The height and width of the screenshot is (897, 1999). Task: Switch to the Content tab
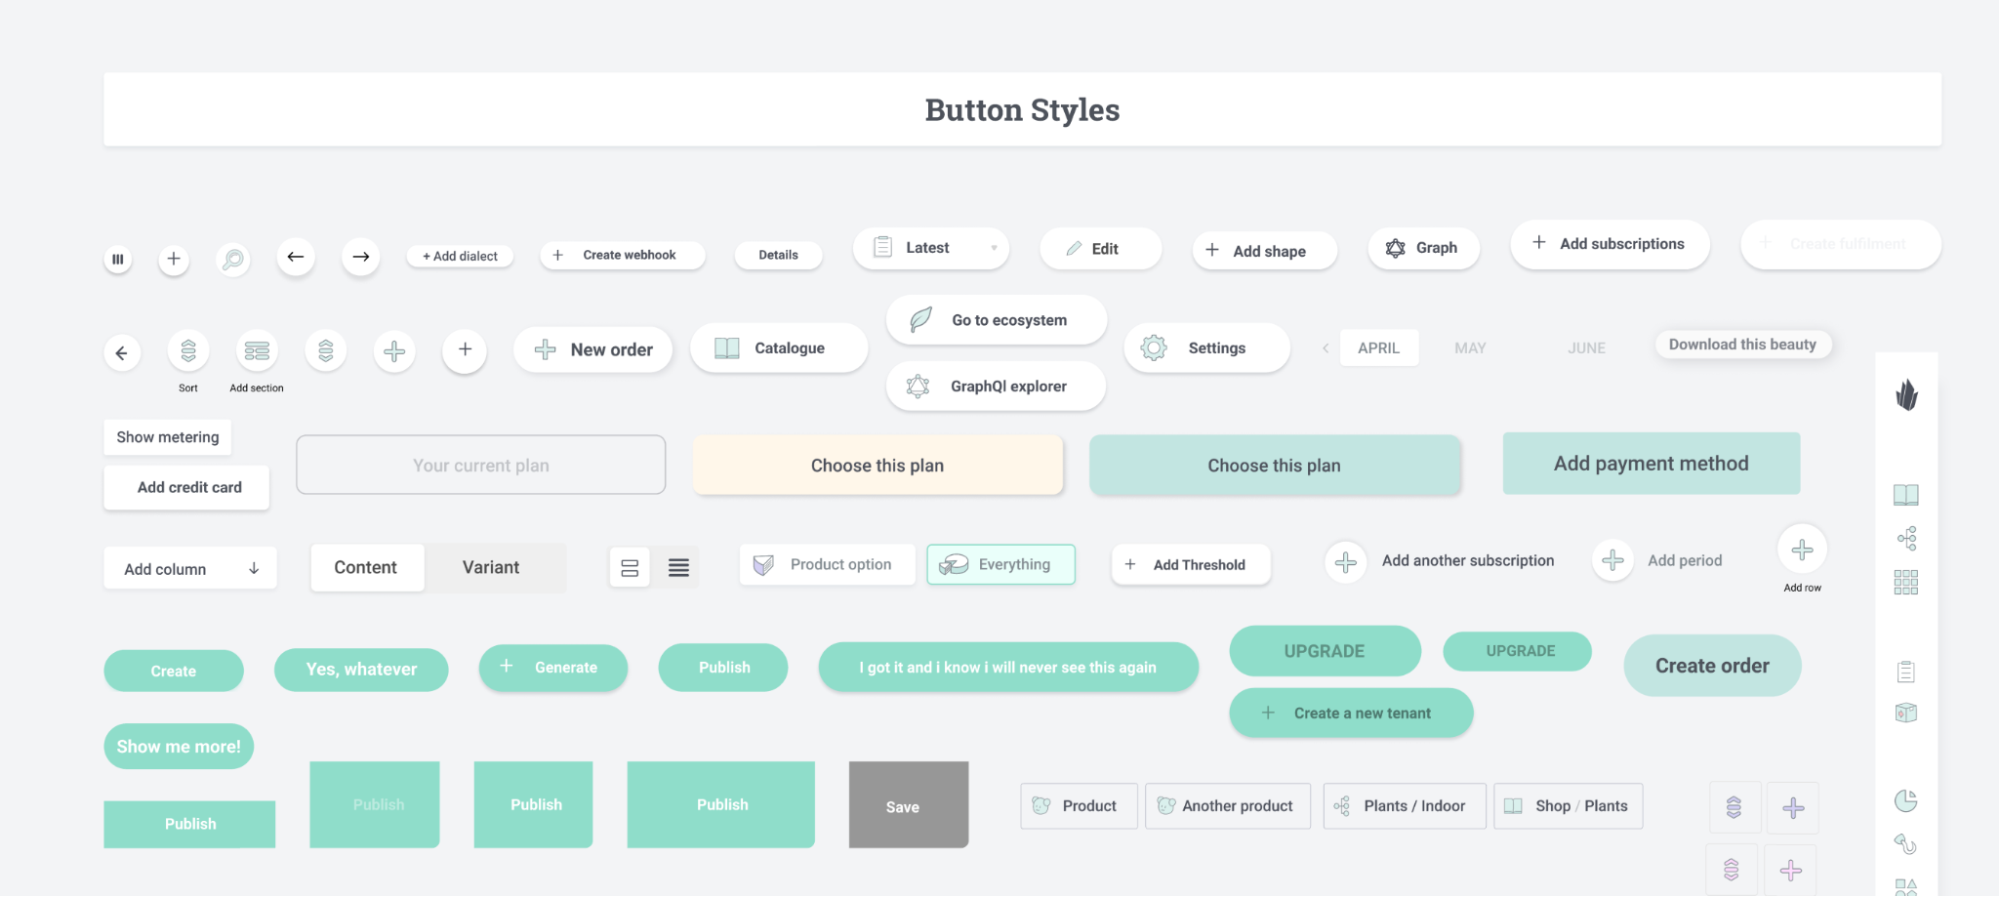366,567
